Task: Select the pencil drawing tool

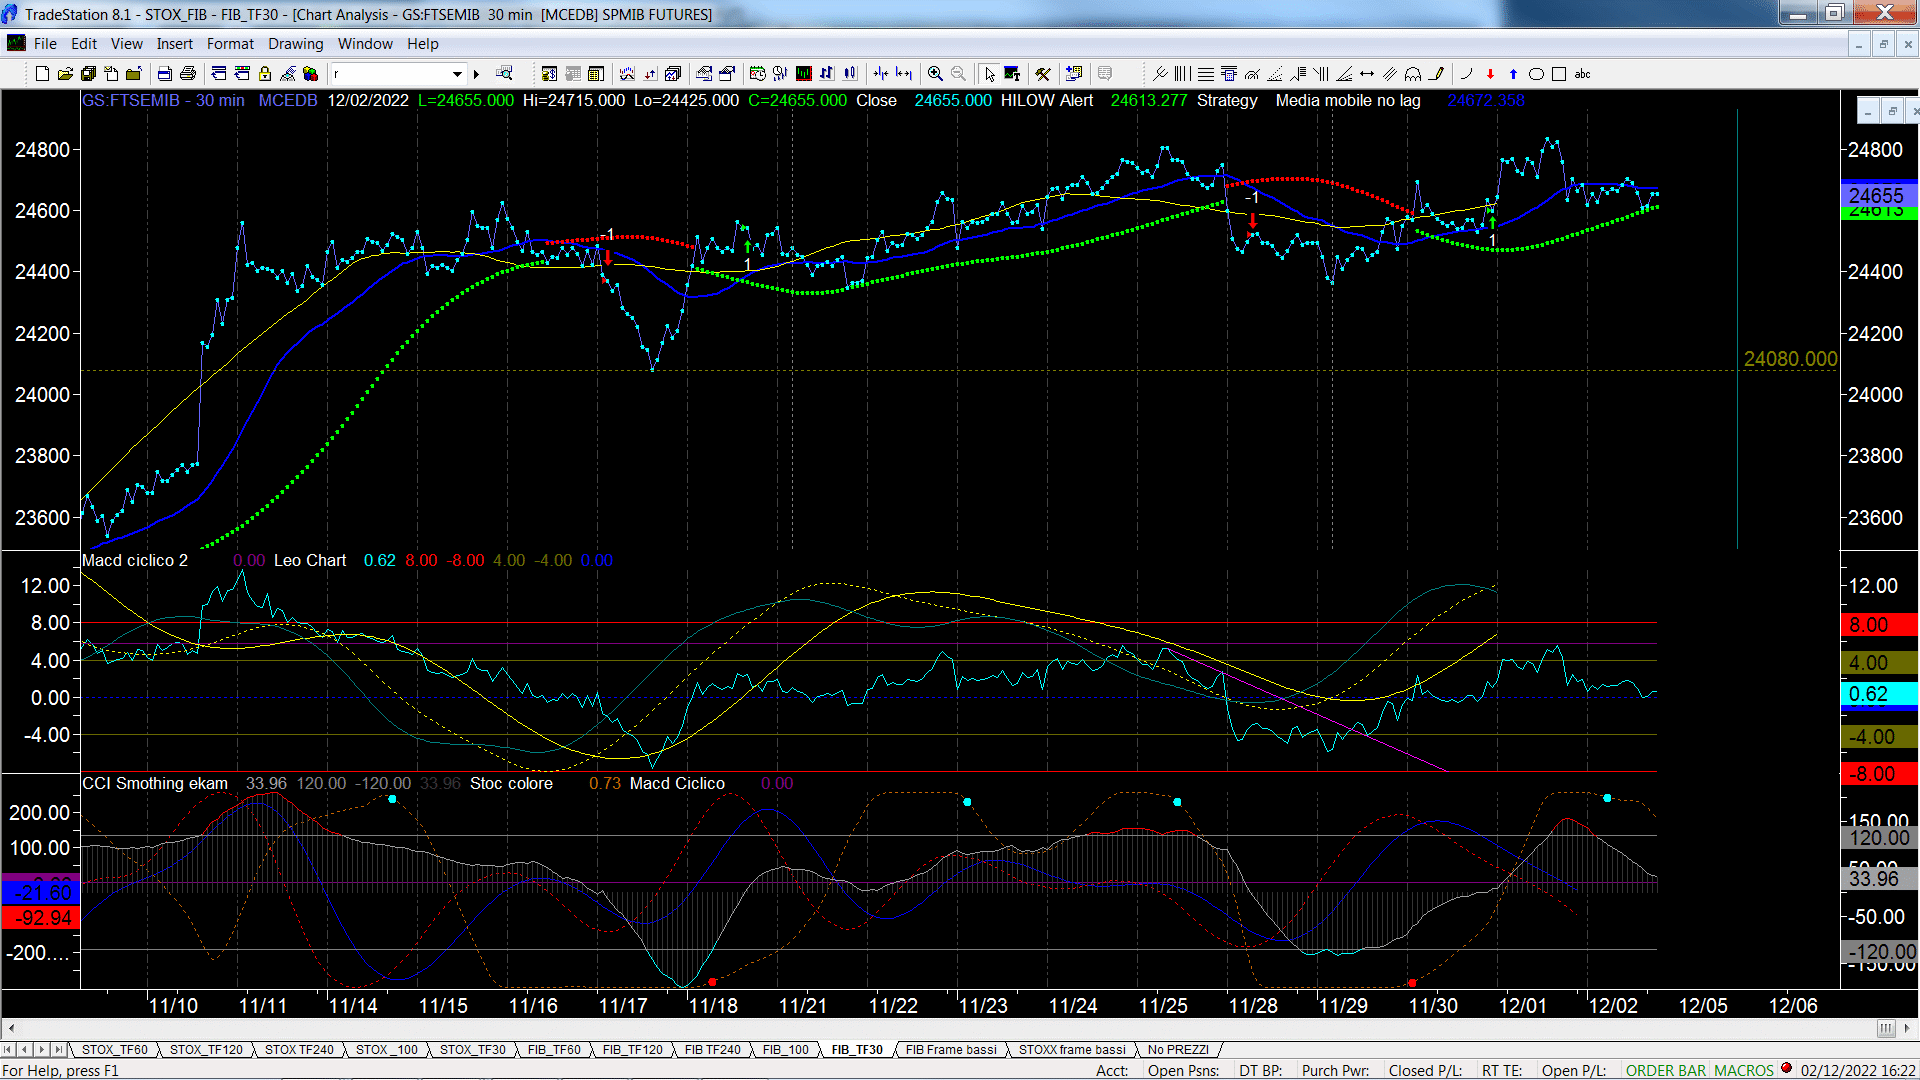Action: tap(1437, 74)
